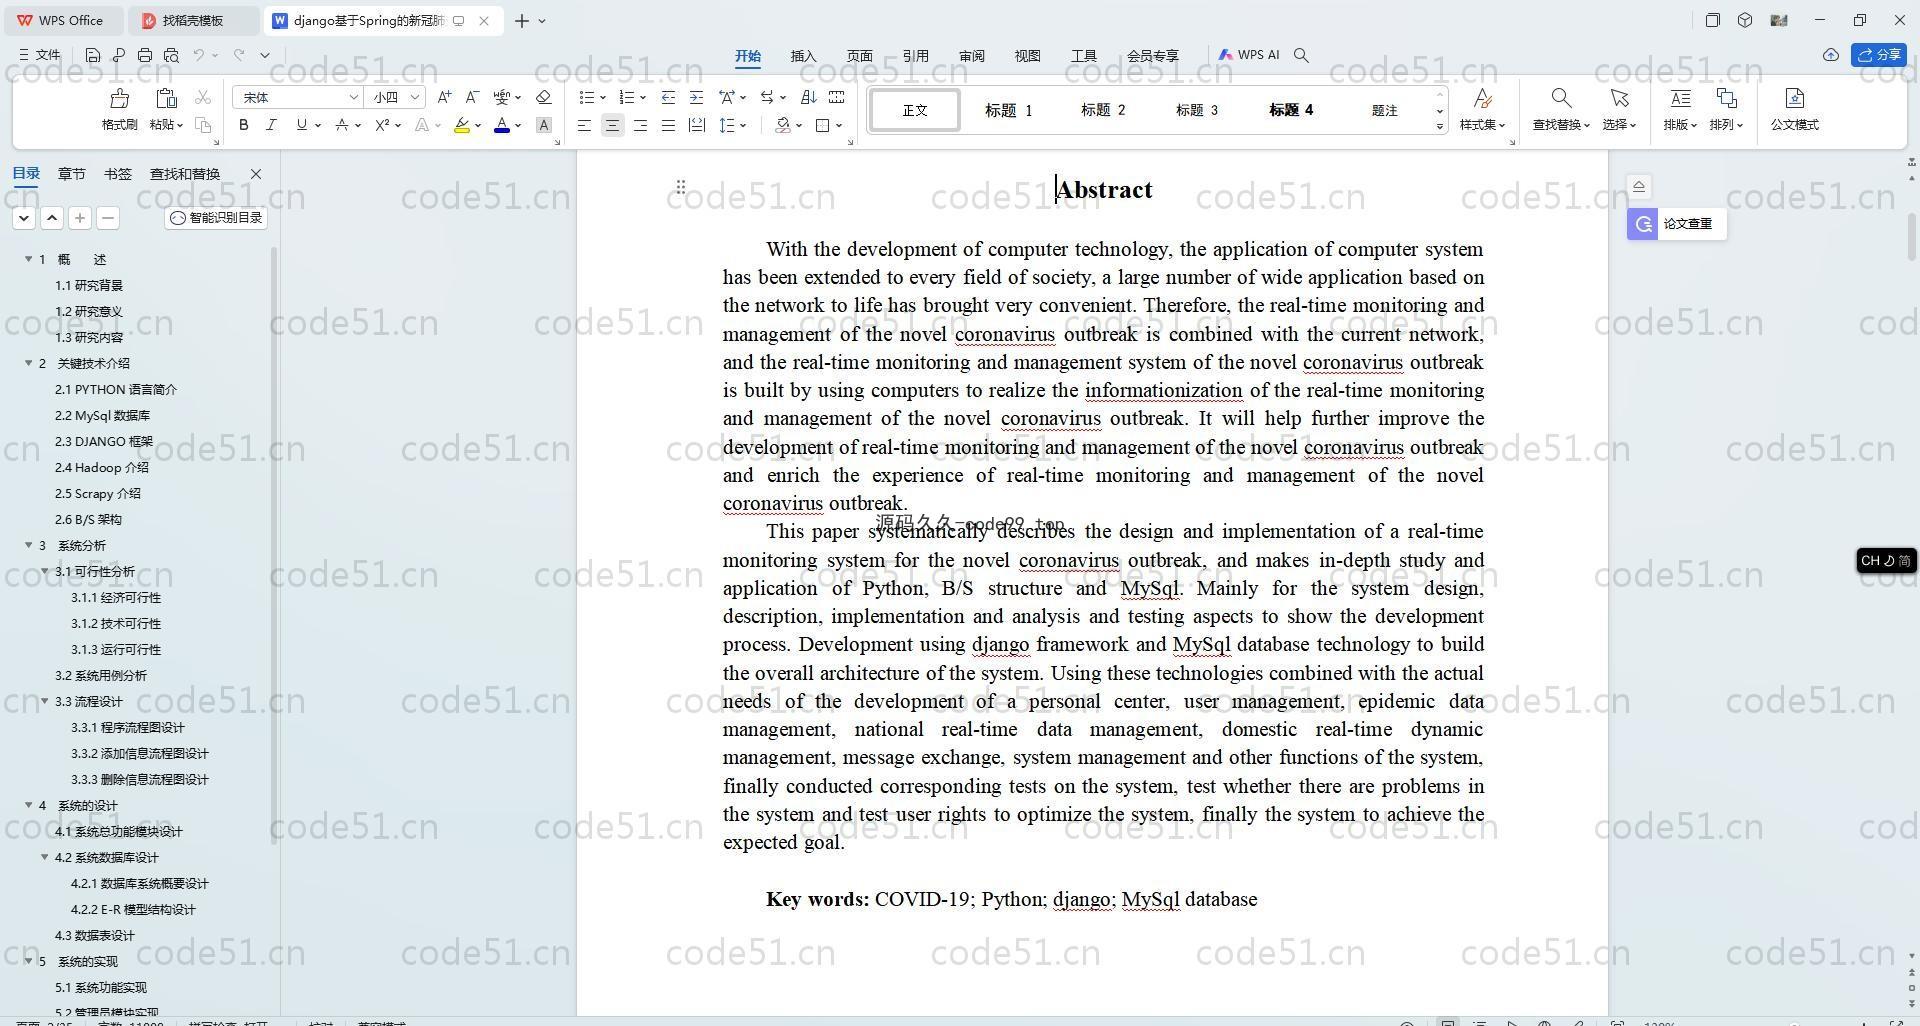The height and width of the screenshot is (1026, 1920).
Task: Click the Clear Formatting eraser icon
Action: coord(544,97)
